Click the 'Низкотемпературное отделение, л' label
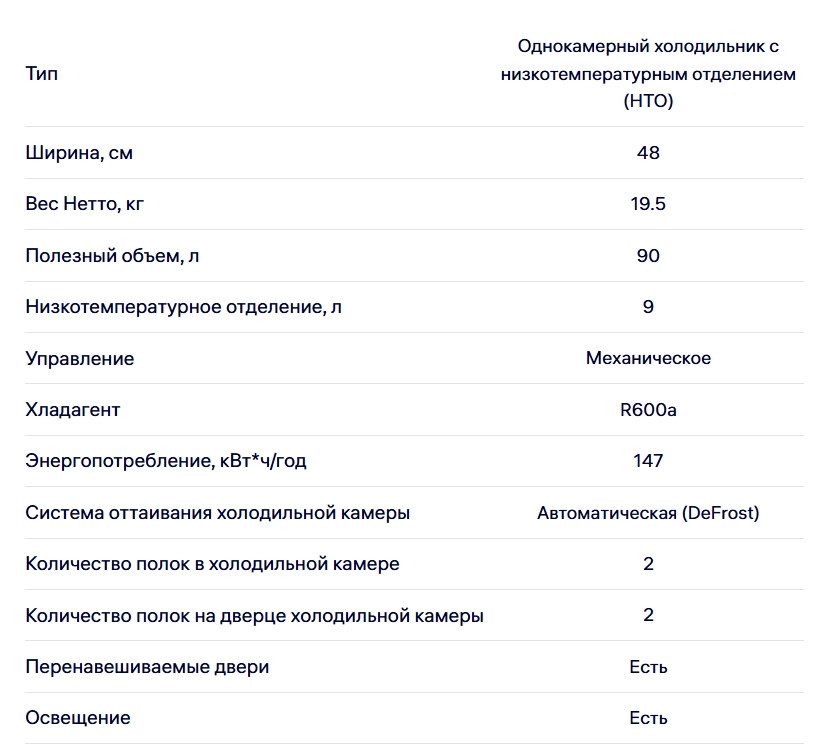 [183, 307]
